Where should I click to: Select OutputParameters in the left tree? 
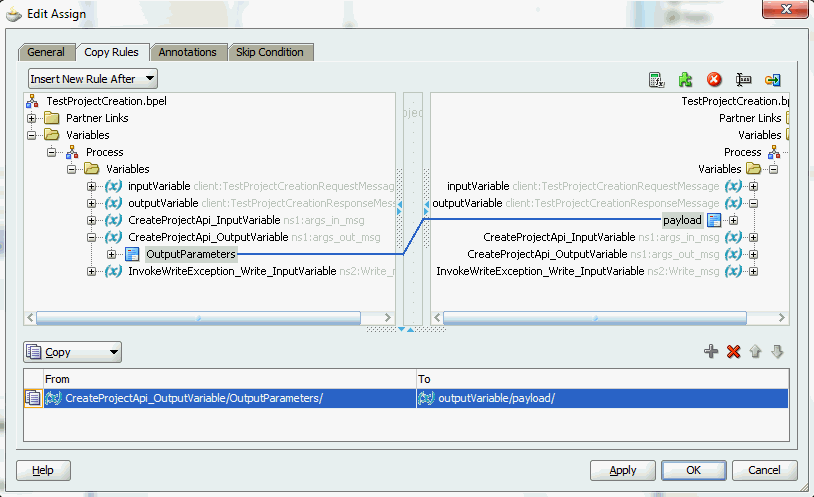pyautogui.click(x=191, y=254)
